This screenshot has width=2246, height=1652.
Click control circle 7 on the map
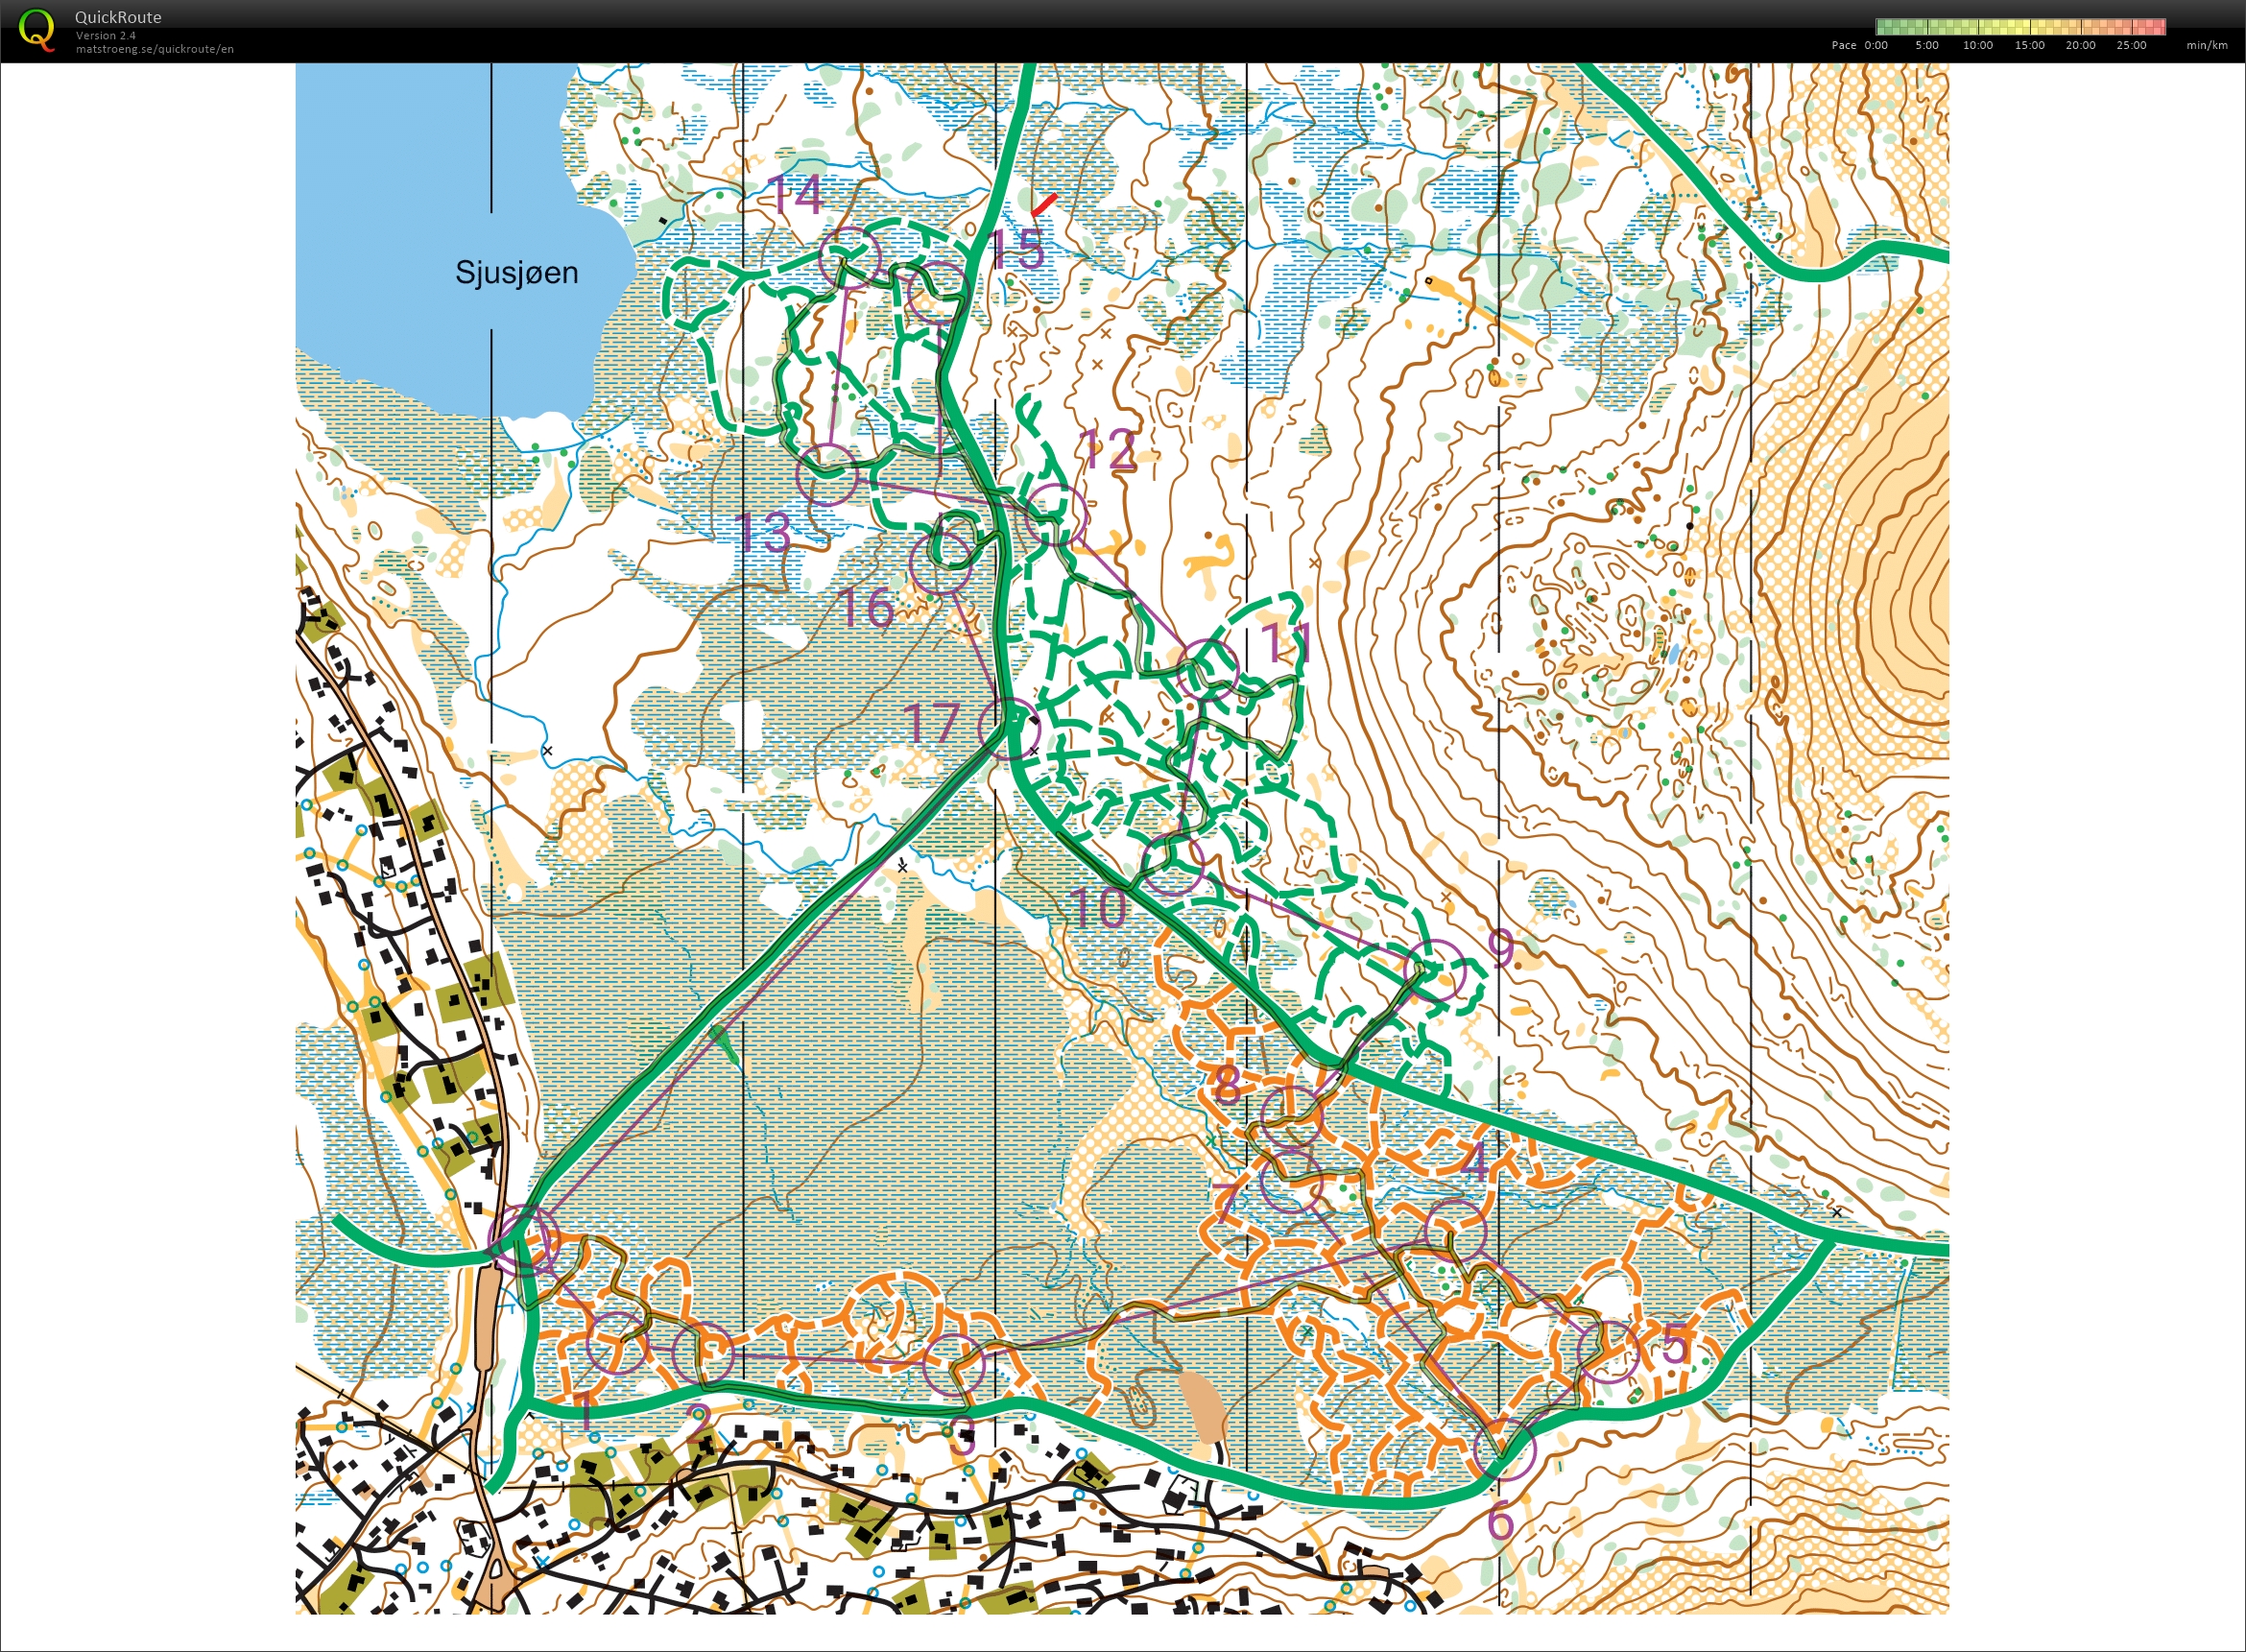[x=1291, y=1182]
